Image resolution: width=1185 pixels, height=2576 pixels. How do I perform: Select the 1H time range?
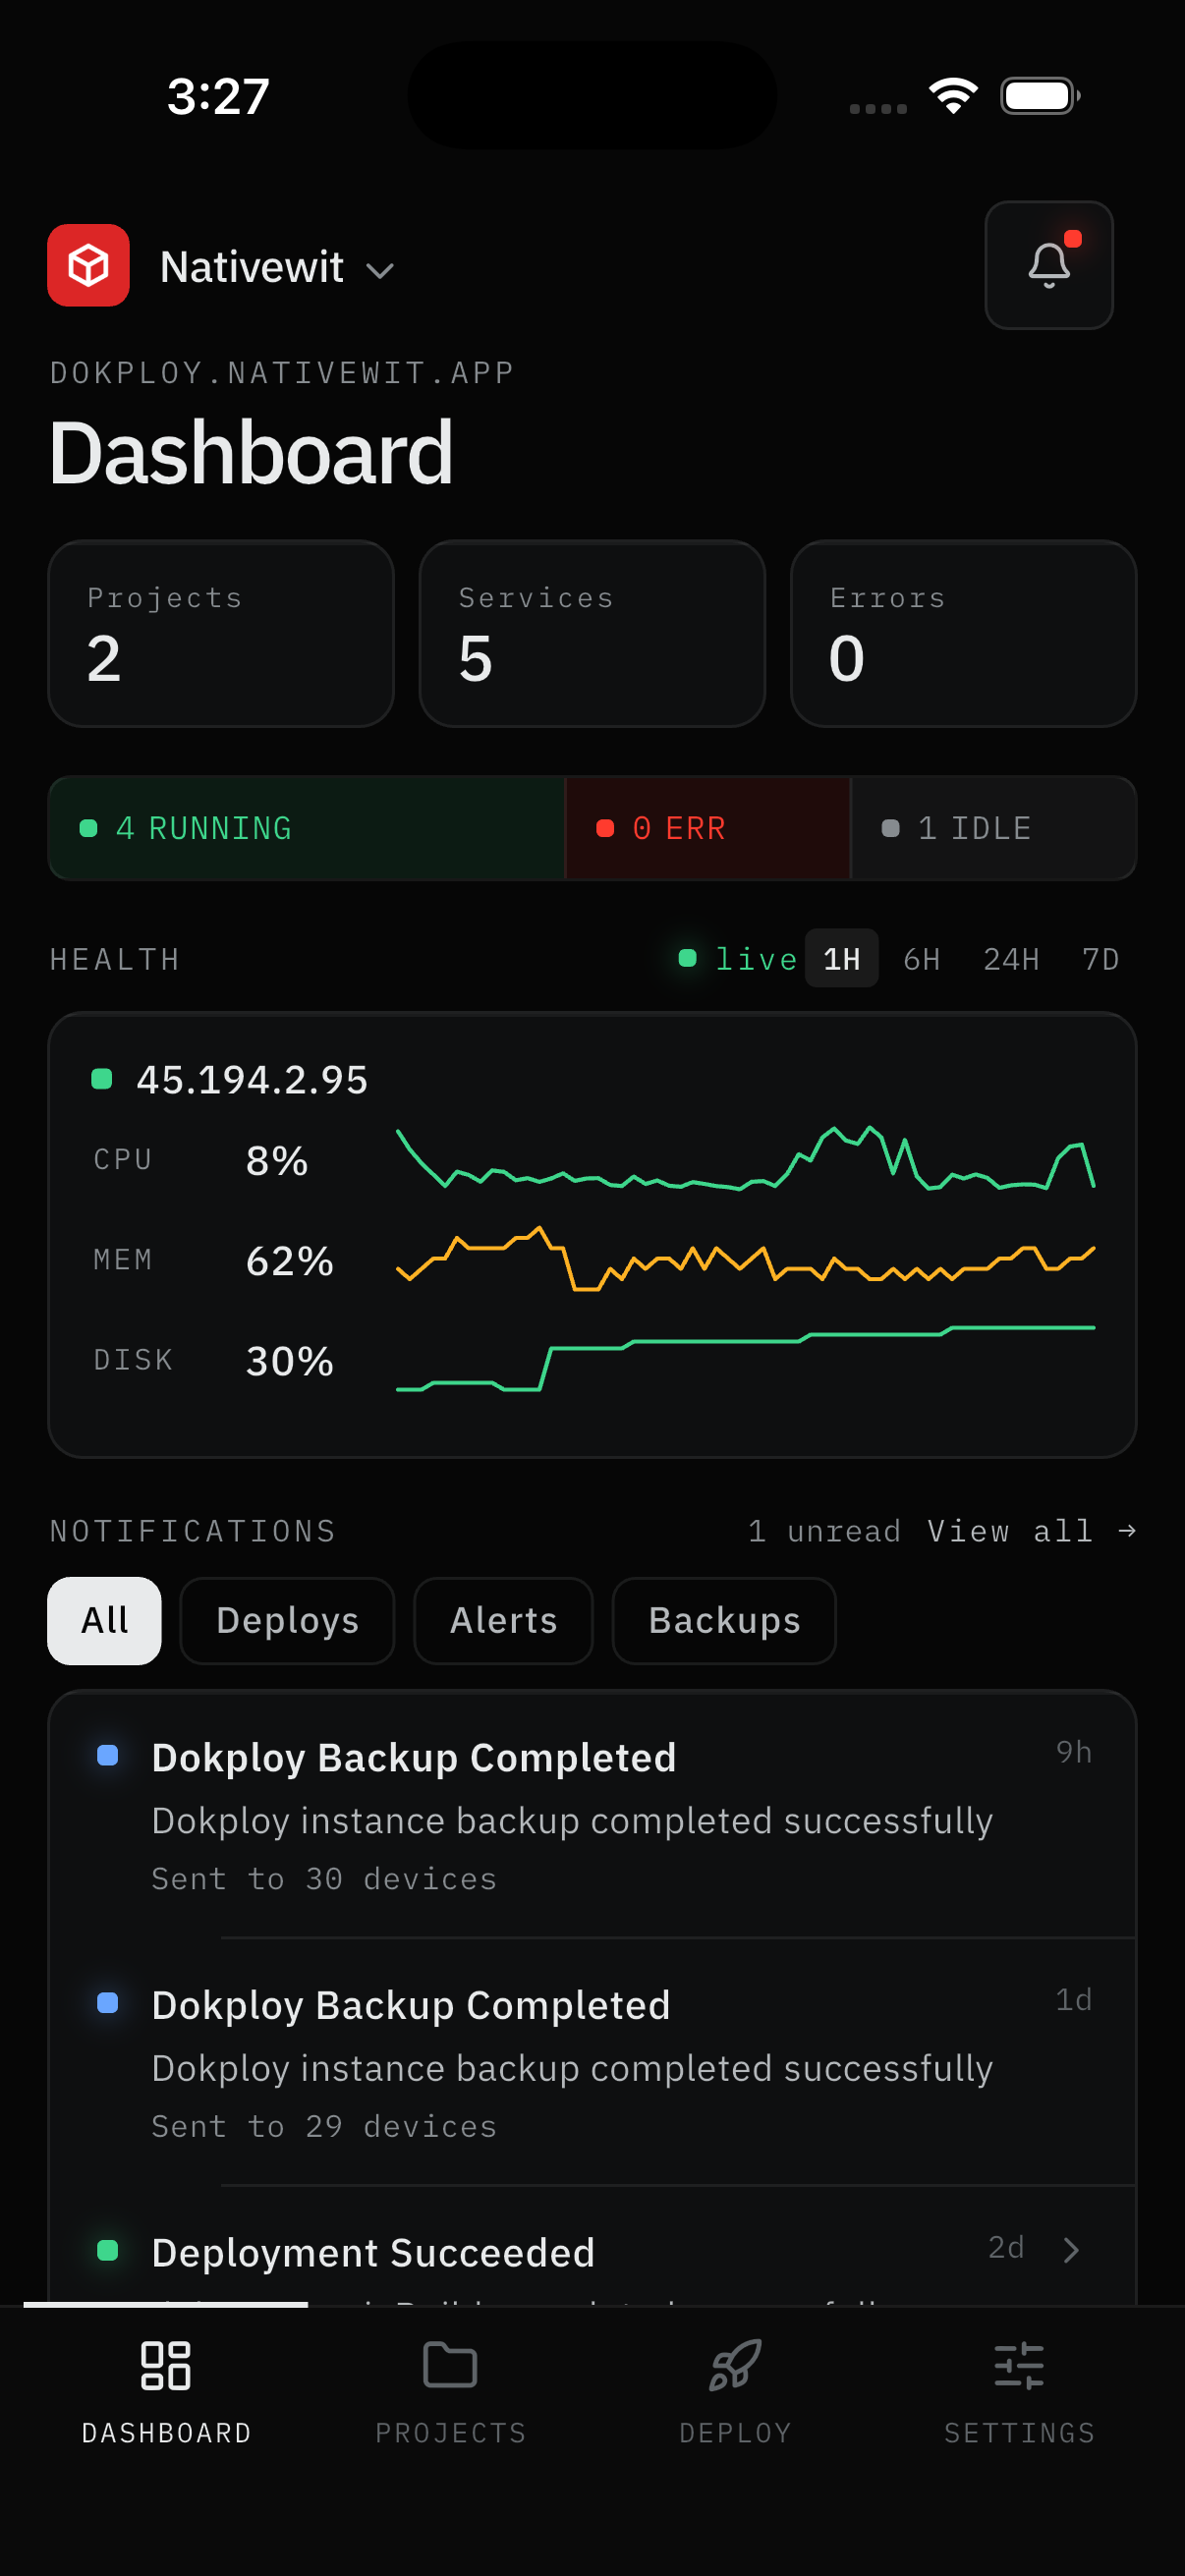pos(842,959)
